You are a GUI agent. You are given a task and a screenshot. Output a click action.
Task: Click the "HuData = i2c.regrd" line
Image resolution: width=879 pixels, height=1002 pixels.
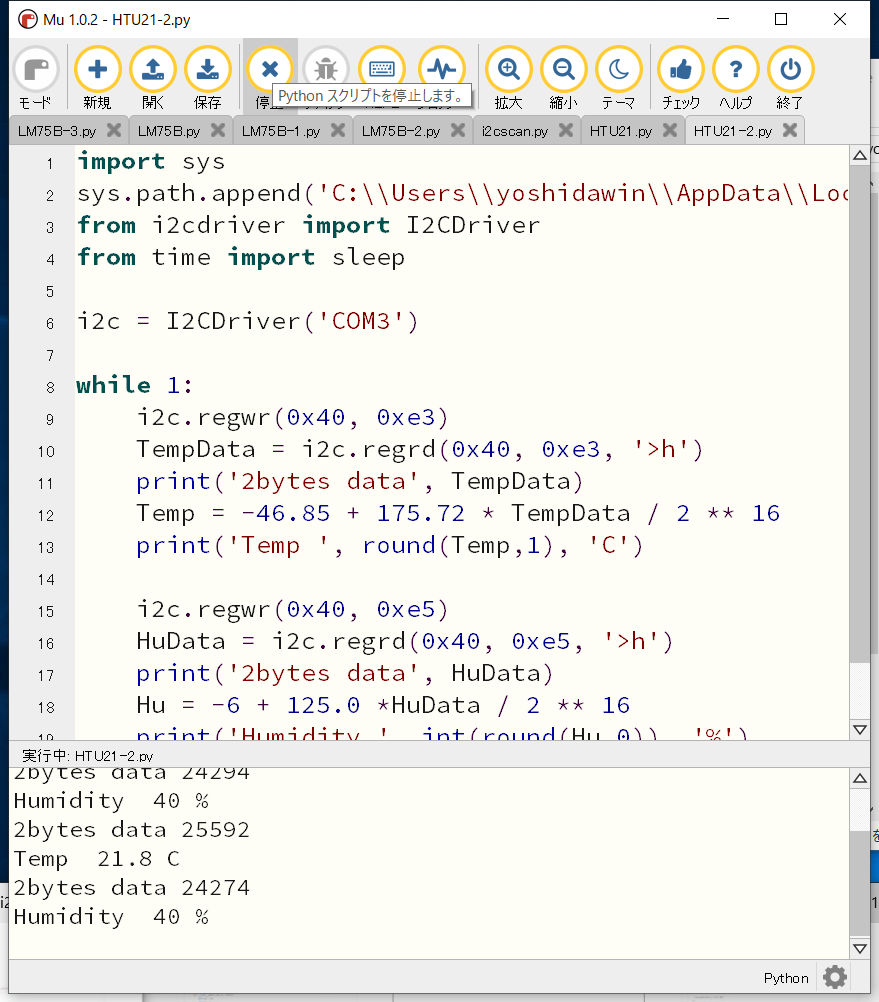[x=405, y=641]
